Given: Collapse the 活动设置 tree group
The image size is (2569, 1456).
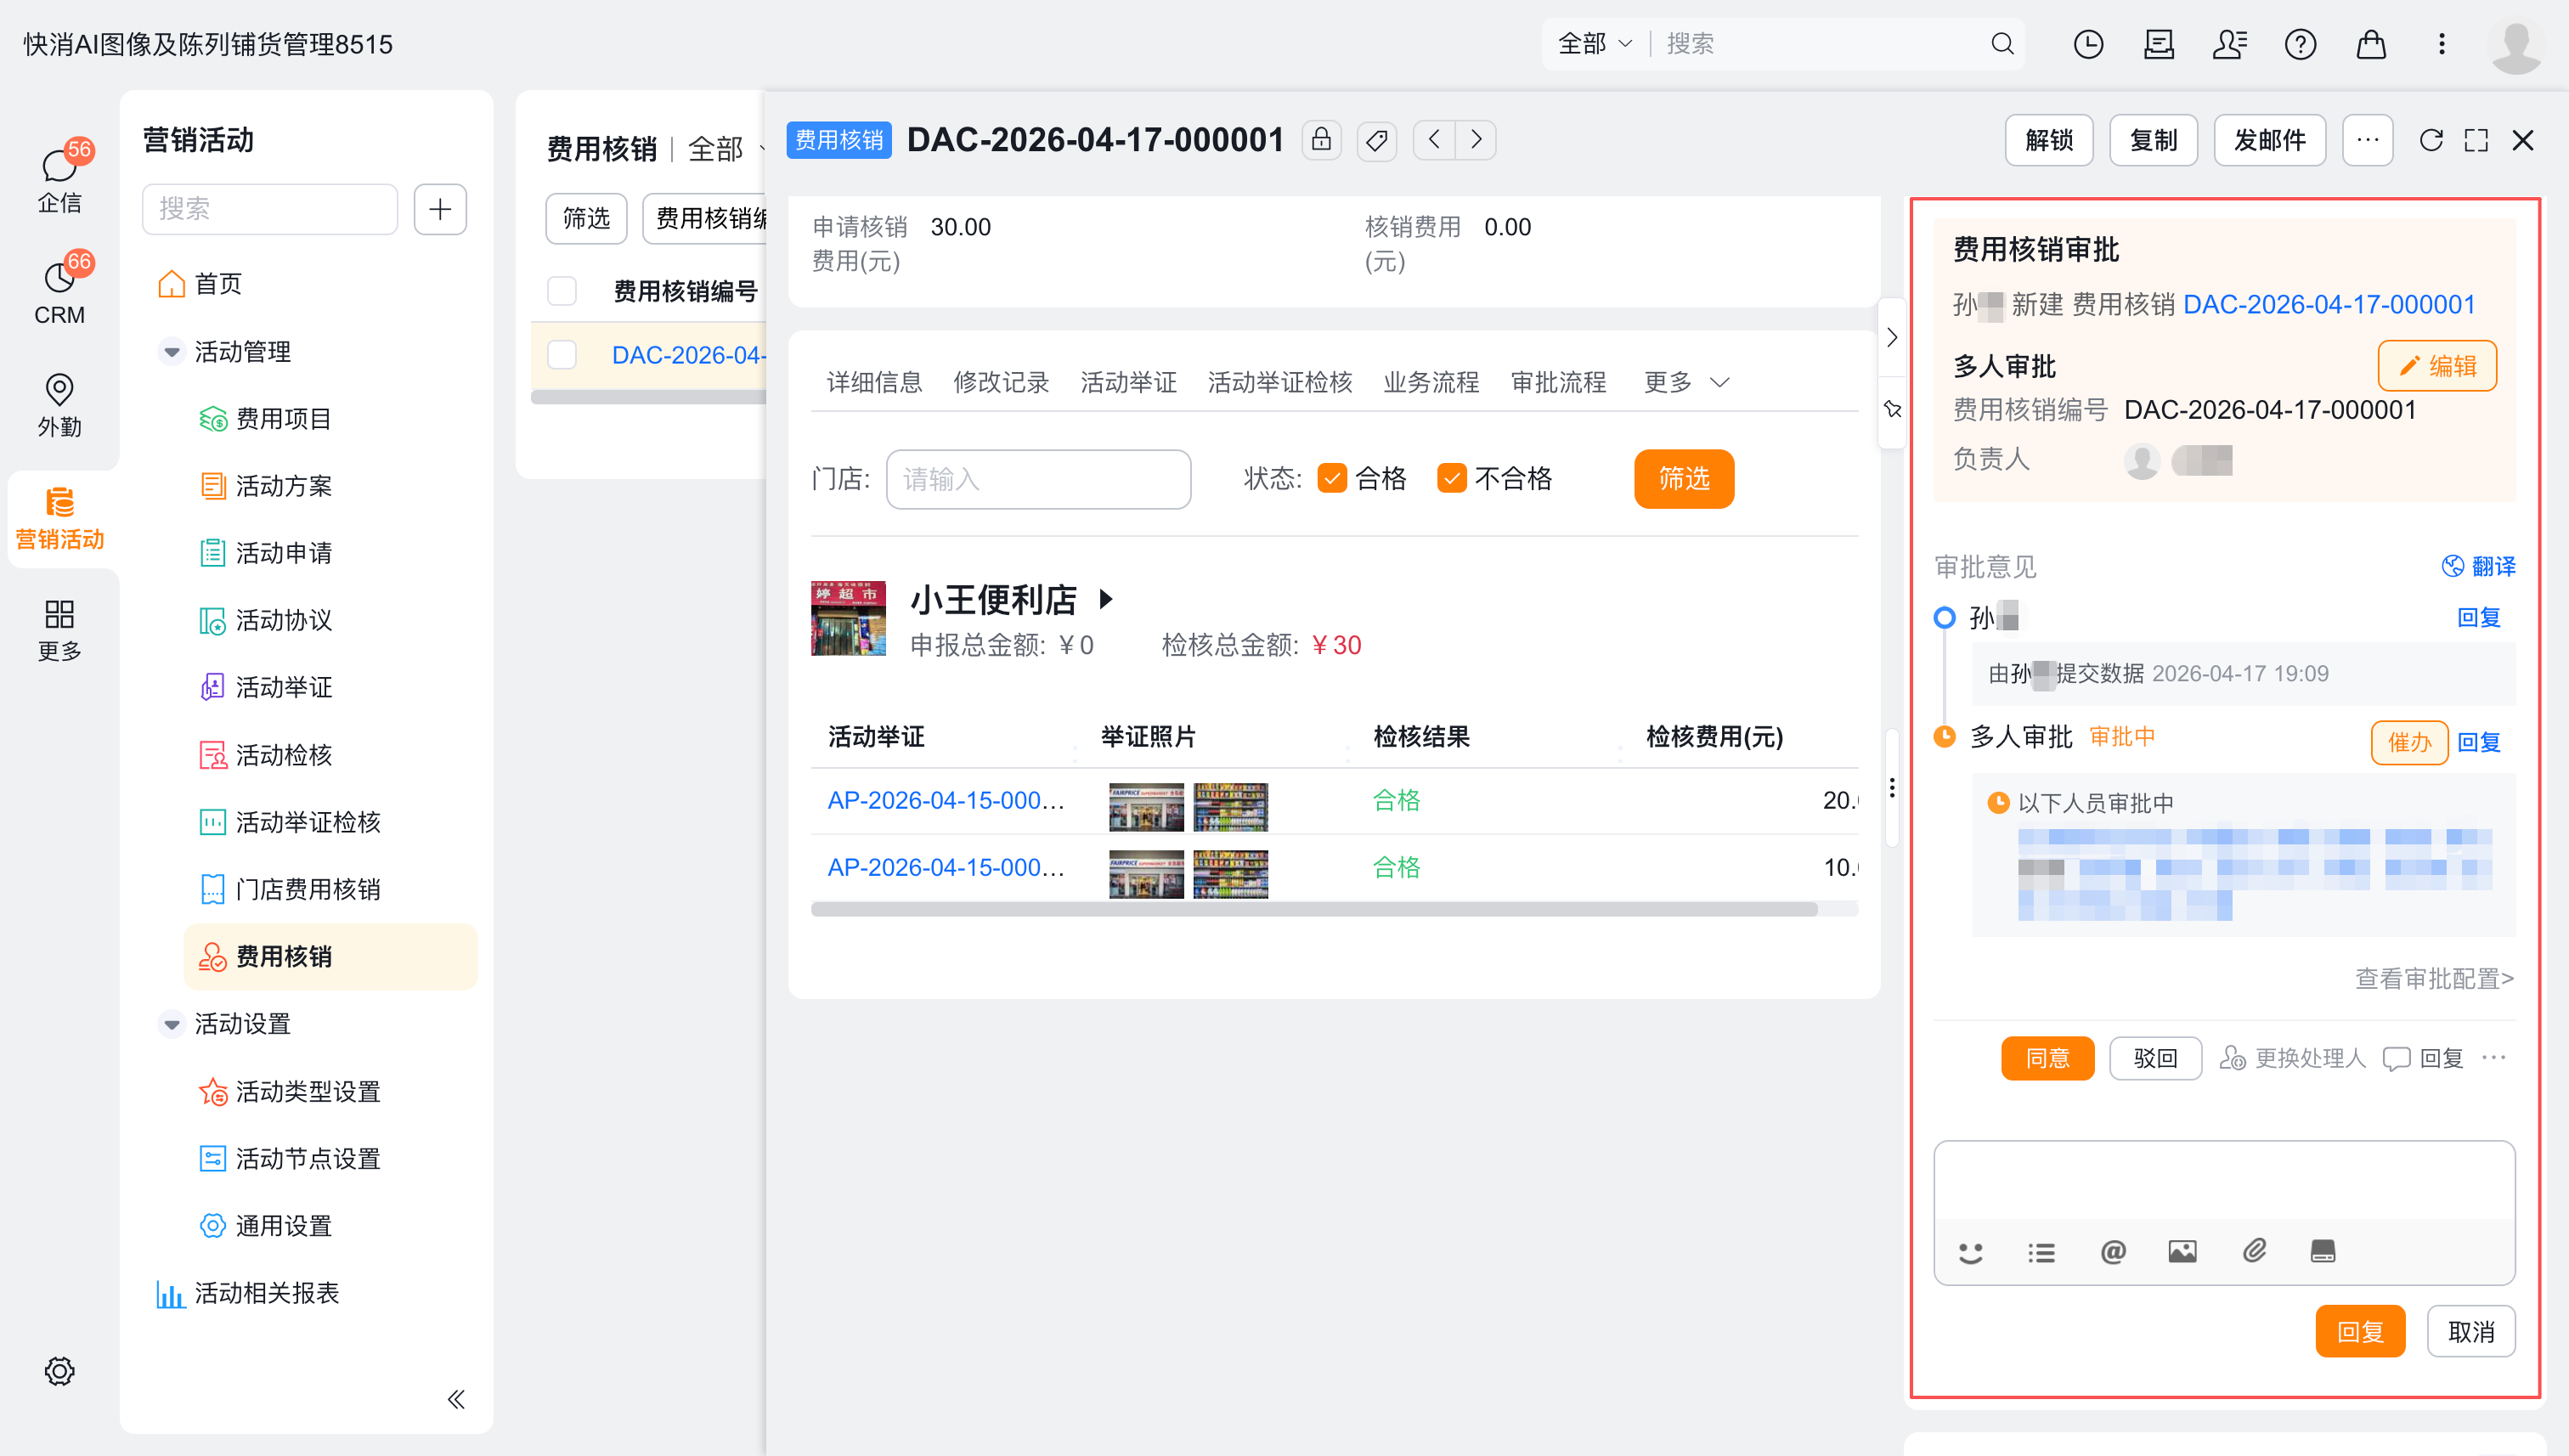Looking at the screenshot, I should 172,1024.
